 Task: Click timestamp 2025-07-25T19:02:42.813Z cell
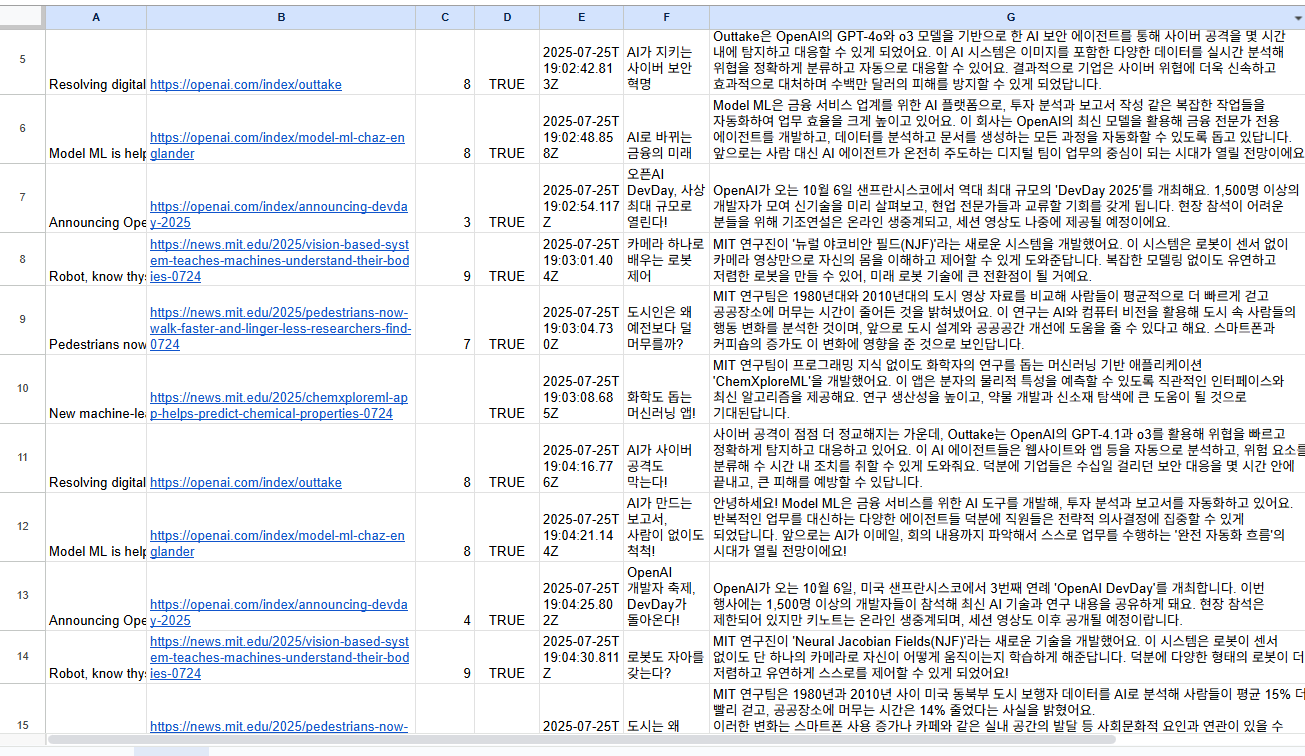581,62
